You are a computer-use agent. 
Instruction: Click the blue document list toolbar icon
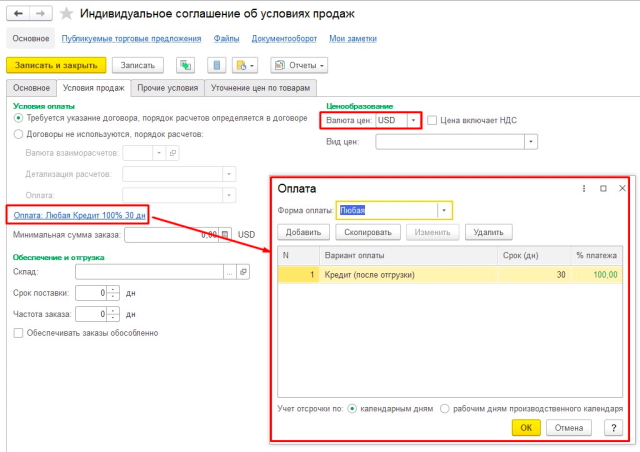(x=215, y=65)
